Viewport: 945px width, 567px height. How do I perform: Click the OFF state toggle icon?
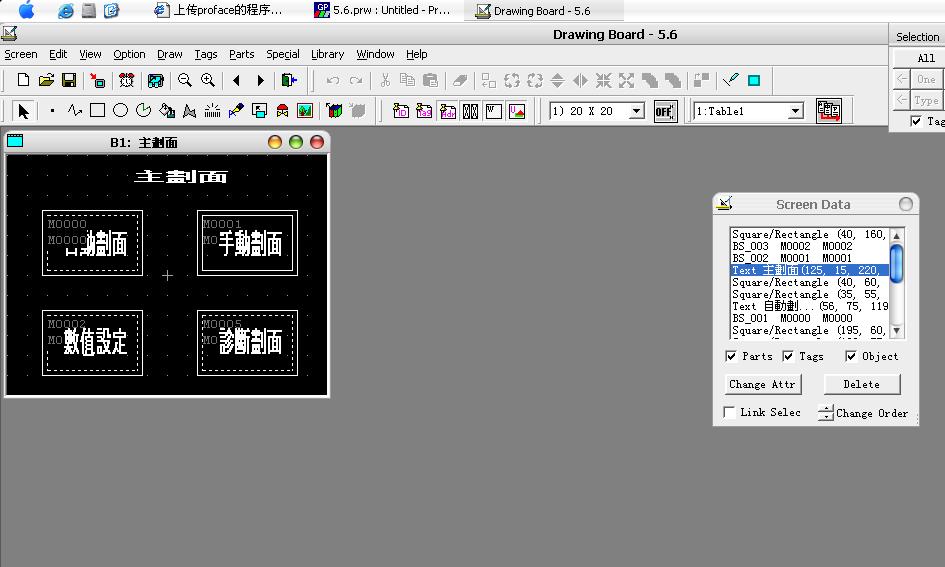pos(665,111)
